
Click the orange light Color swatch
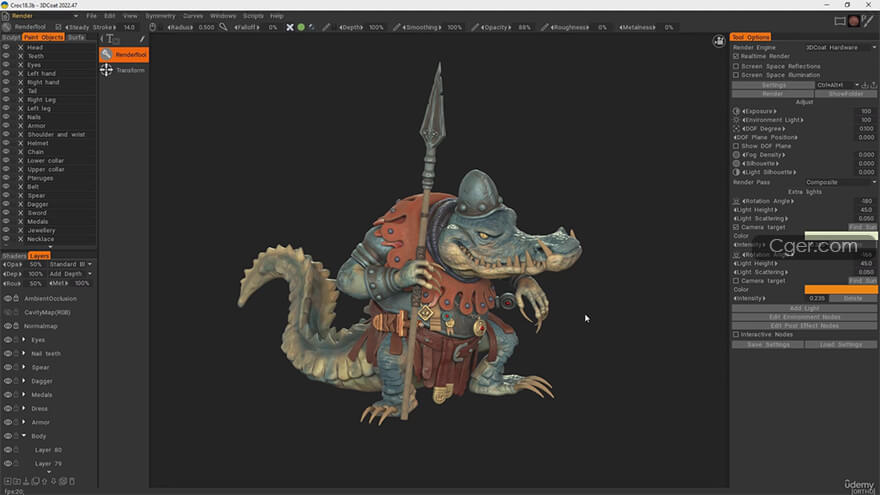(841, 290)
